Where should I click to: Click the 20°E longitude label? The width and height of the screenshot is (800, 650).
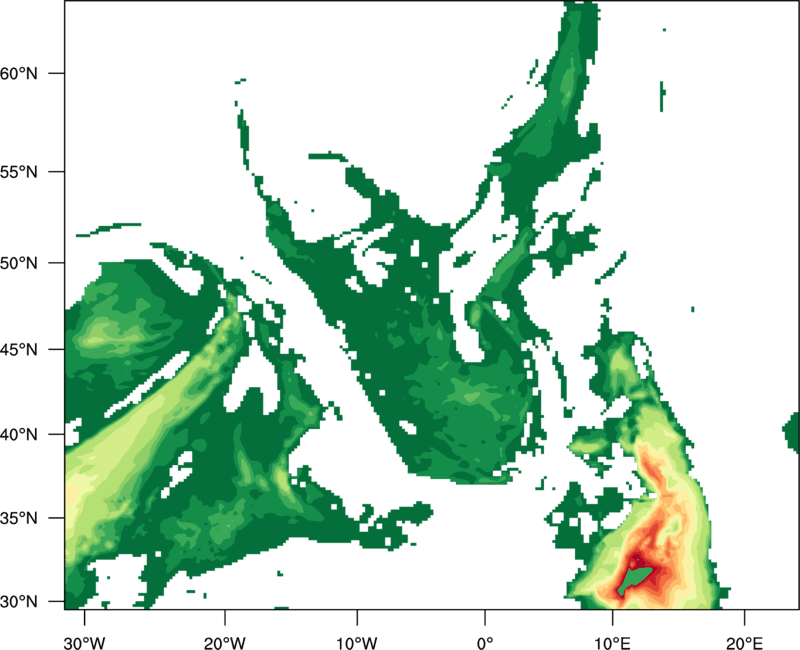coord(744,643)
